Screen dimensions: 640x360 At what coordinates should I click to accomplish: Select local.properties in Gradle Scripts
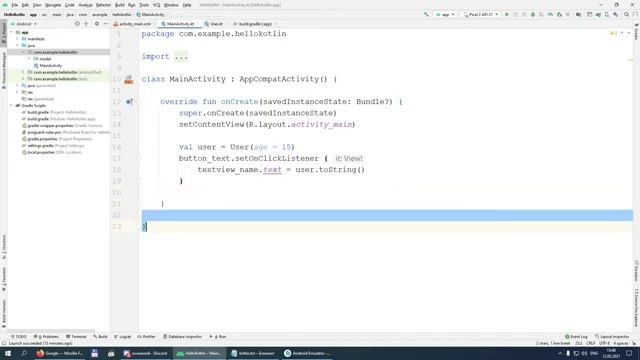[x=52, y=152]
